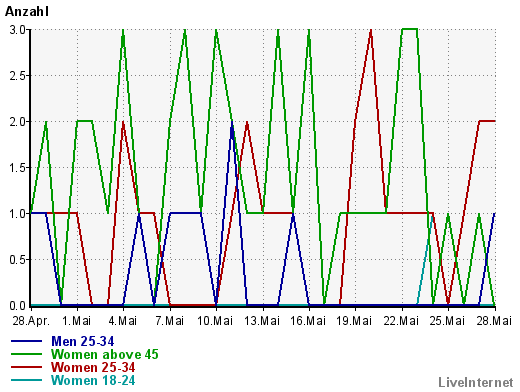Screen dimensions: 520x392
Task: Open the LiveInternet watermark link
Action: 476,382
